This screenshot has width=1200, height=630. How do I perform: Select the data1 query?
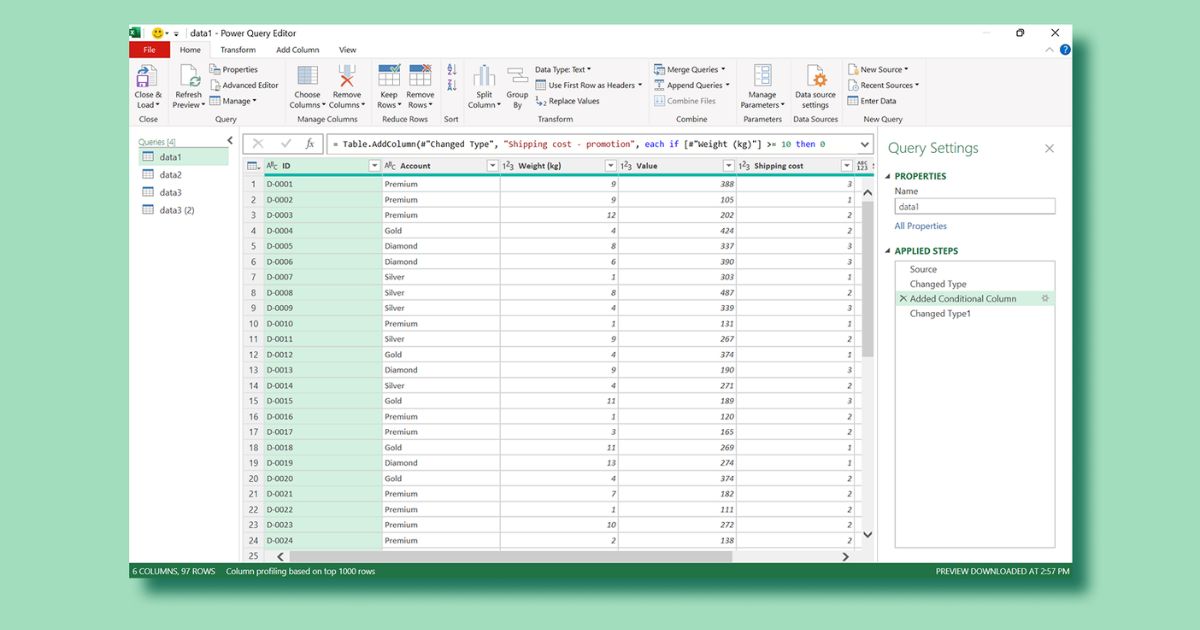tap(183, 157)
